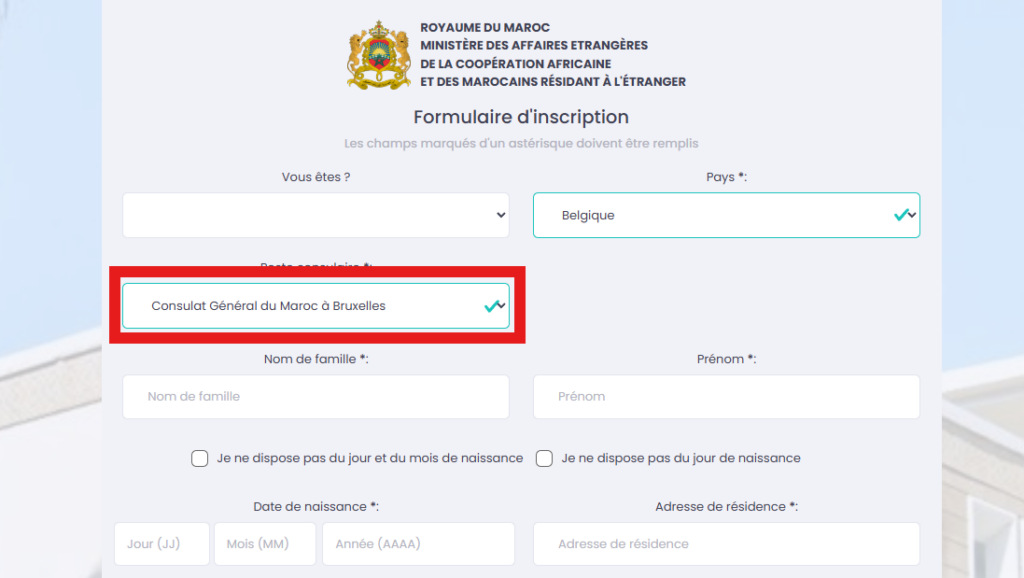This screenshot has width=1024, height=578.
Task: Click the green checkmark beside Consulat Général
Action: click(491, 306)
